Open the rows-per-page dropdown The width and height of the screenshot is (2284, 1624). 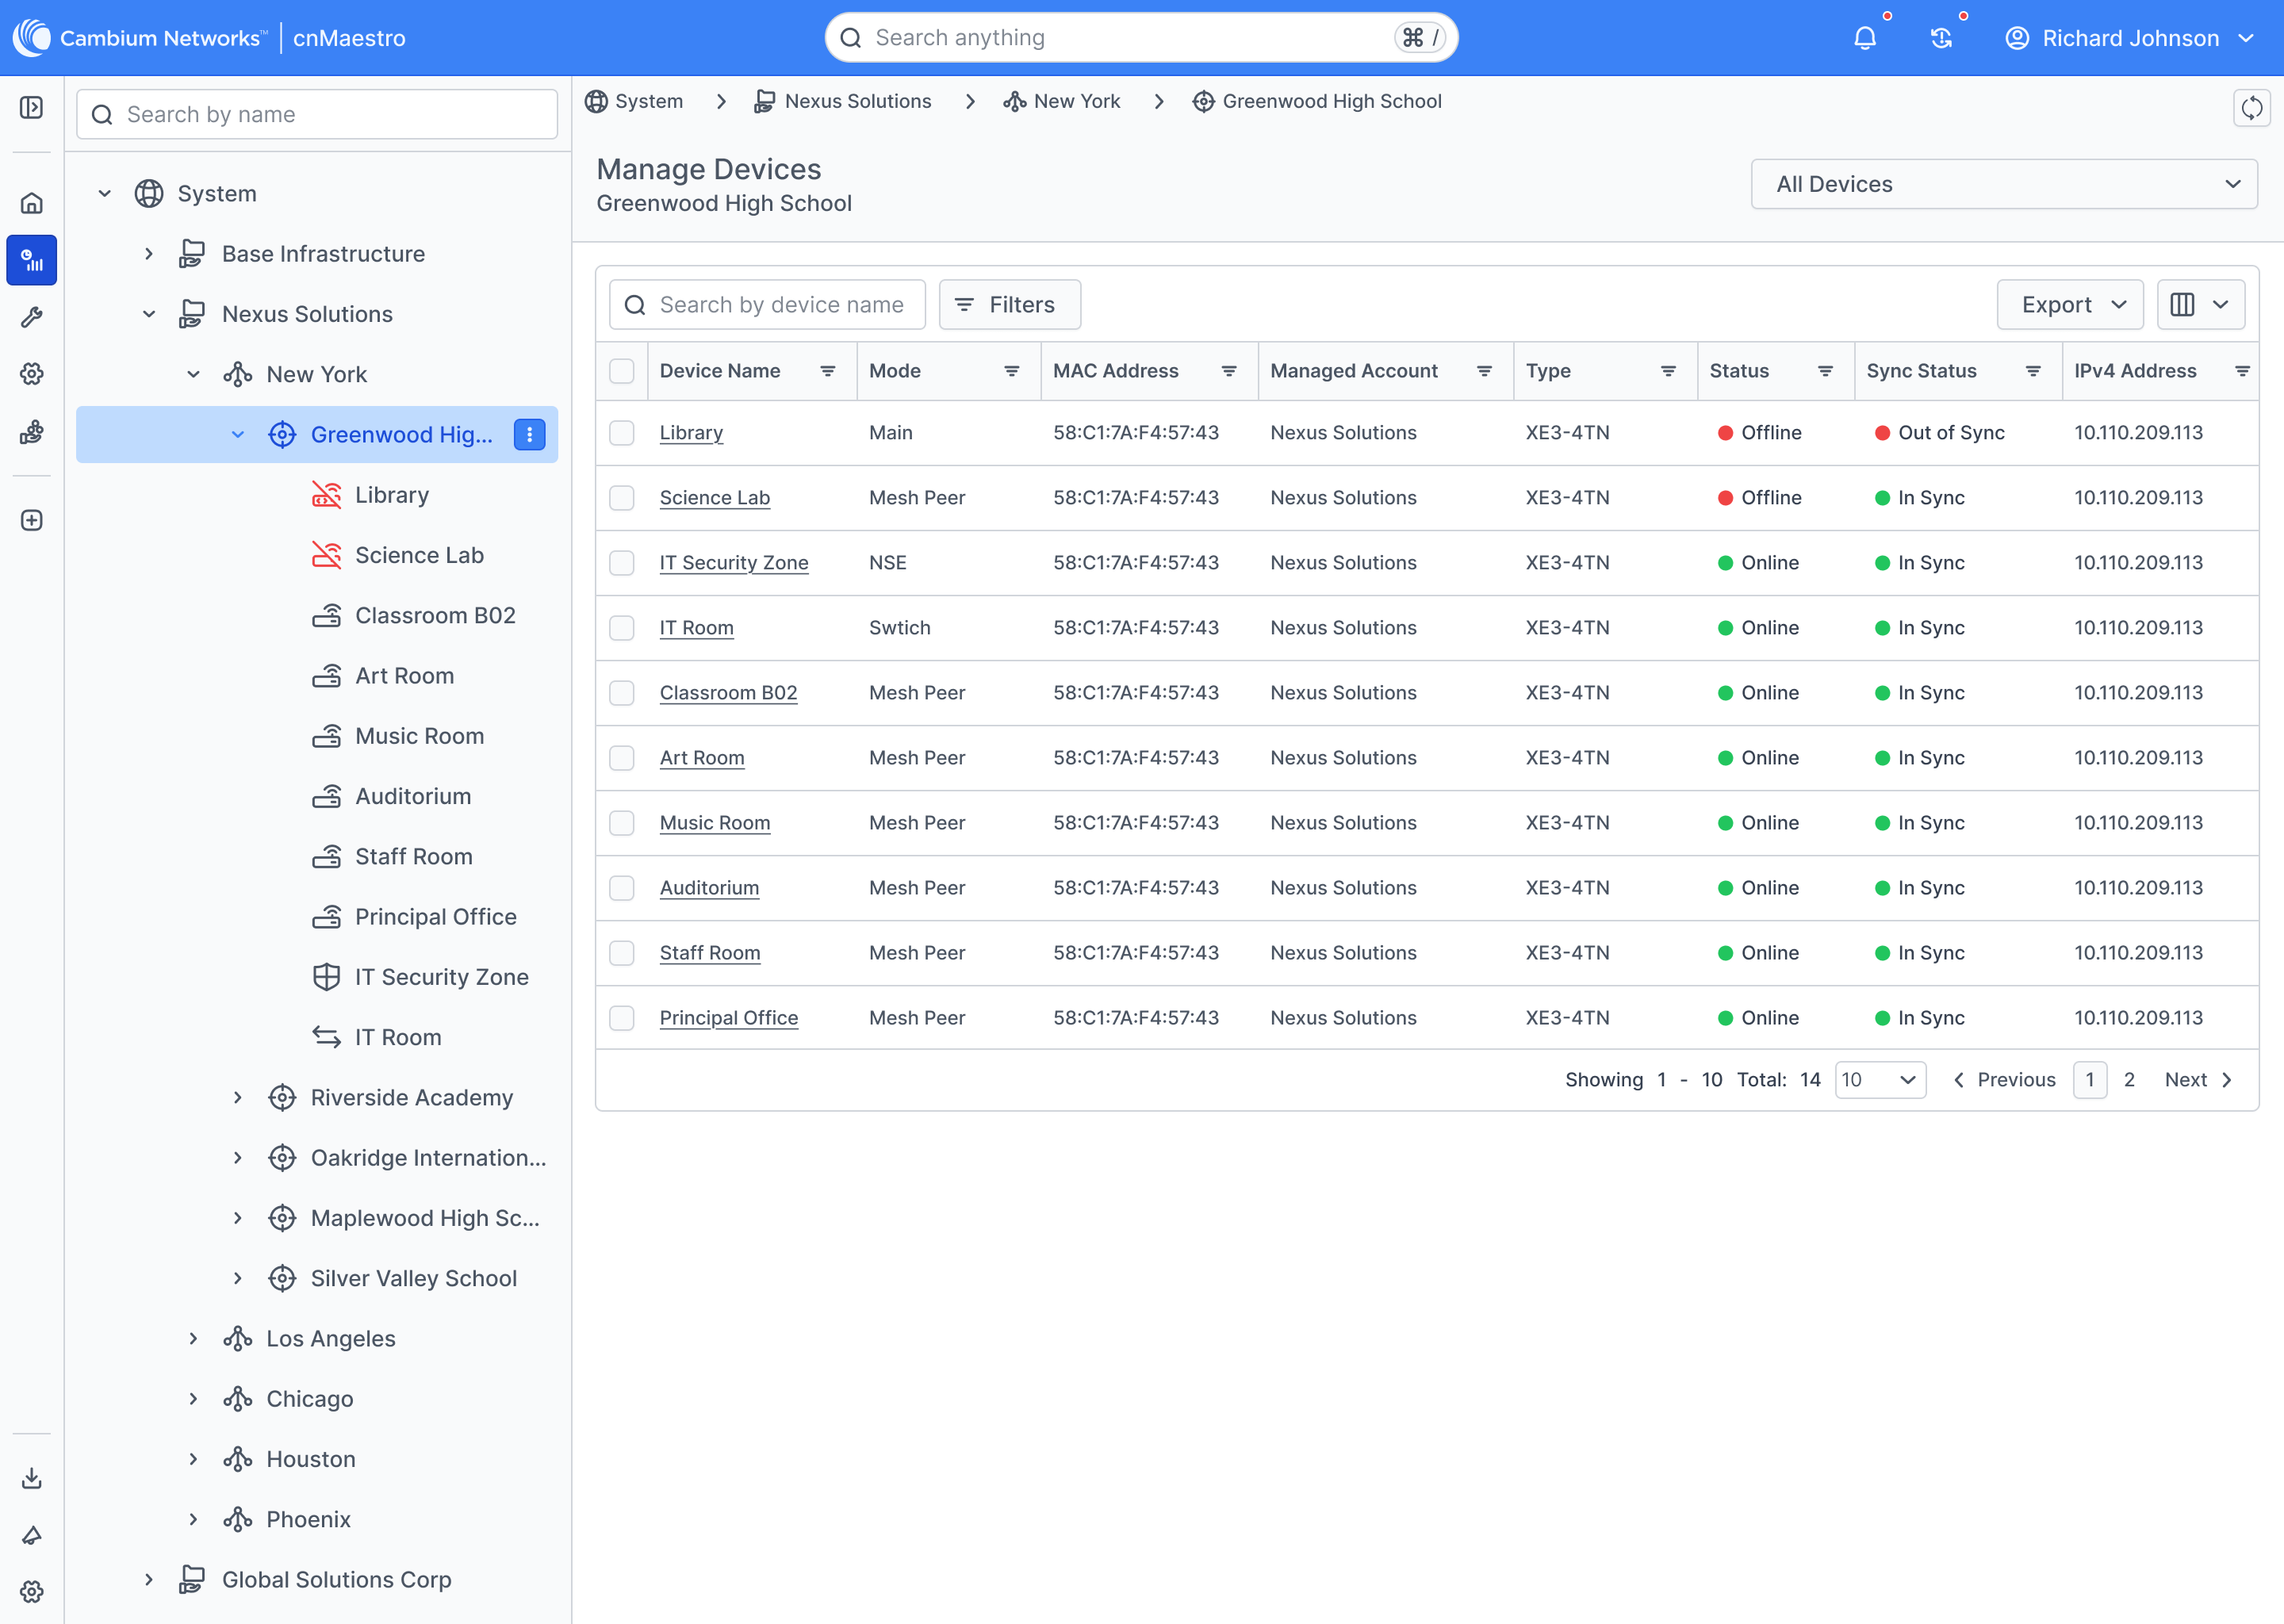pos(1880,1080)
